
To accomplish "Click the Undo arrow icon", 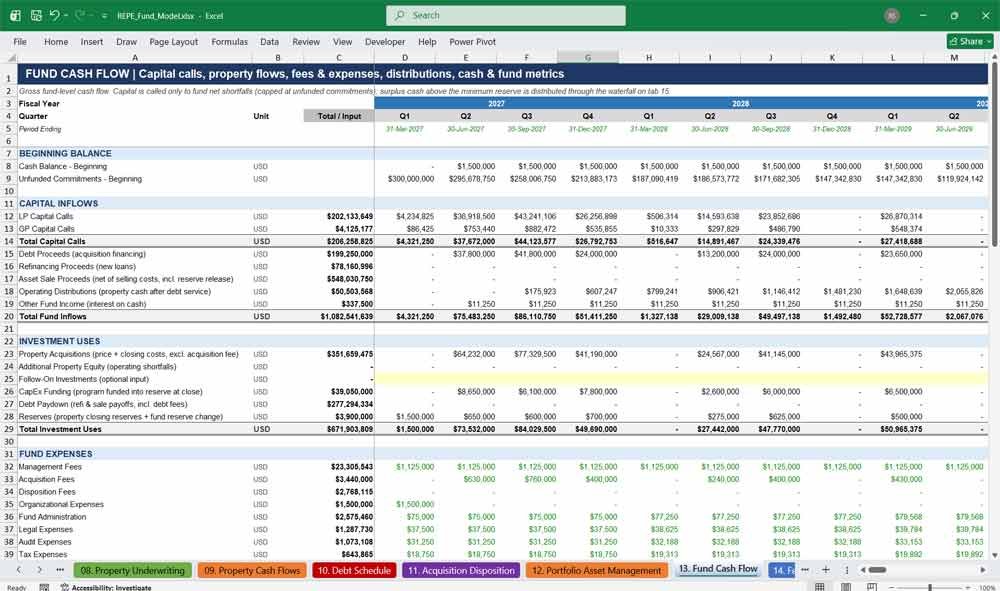I will tap(55, 15).
